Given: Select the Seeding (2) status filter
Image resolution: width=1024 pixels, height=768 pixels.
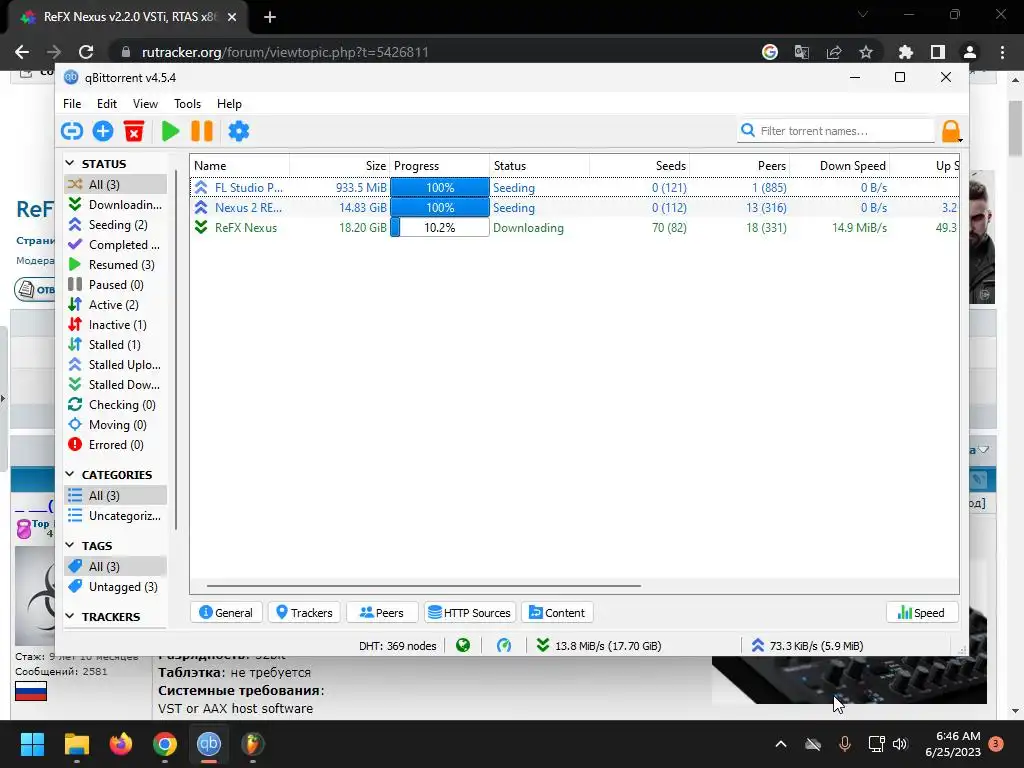Looking at the screenshot, I should click(x=116, y=225).
